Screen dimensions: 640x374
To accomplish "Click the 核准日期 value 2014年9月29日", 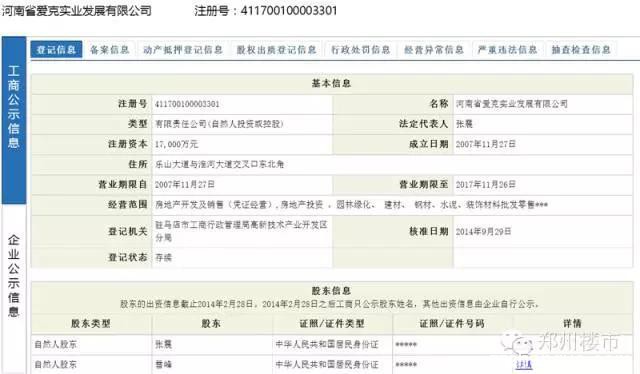I will point(483,232).
